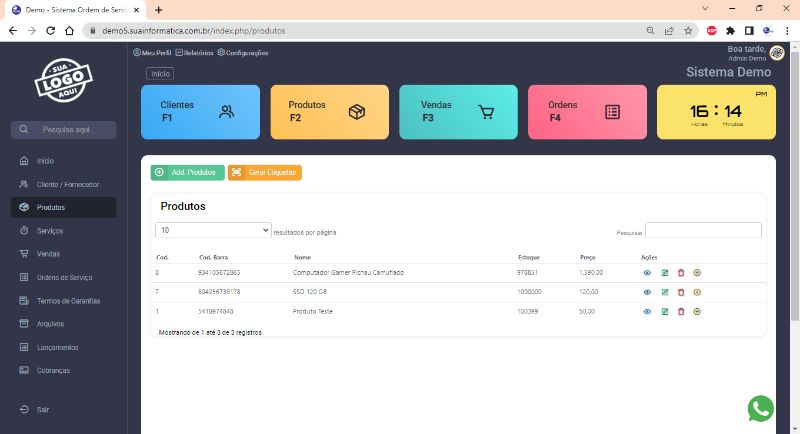This screenshot has width=800, height=434.
Task: Edit the Produto Teste row
Action: tap(665, 311)
